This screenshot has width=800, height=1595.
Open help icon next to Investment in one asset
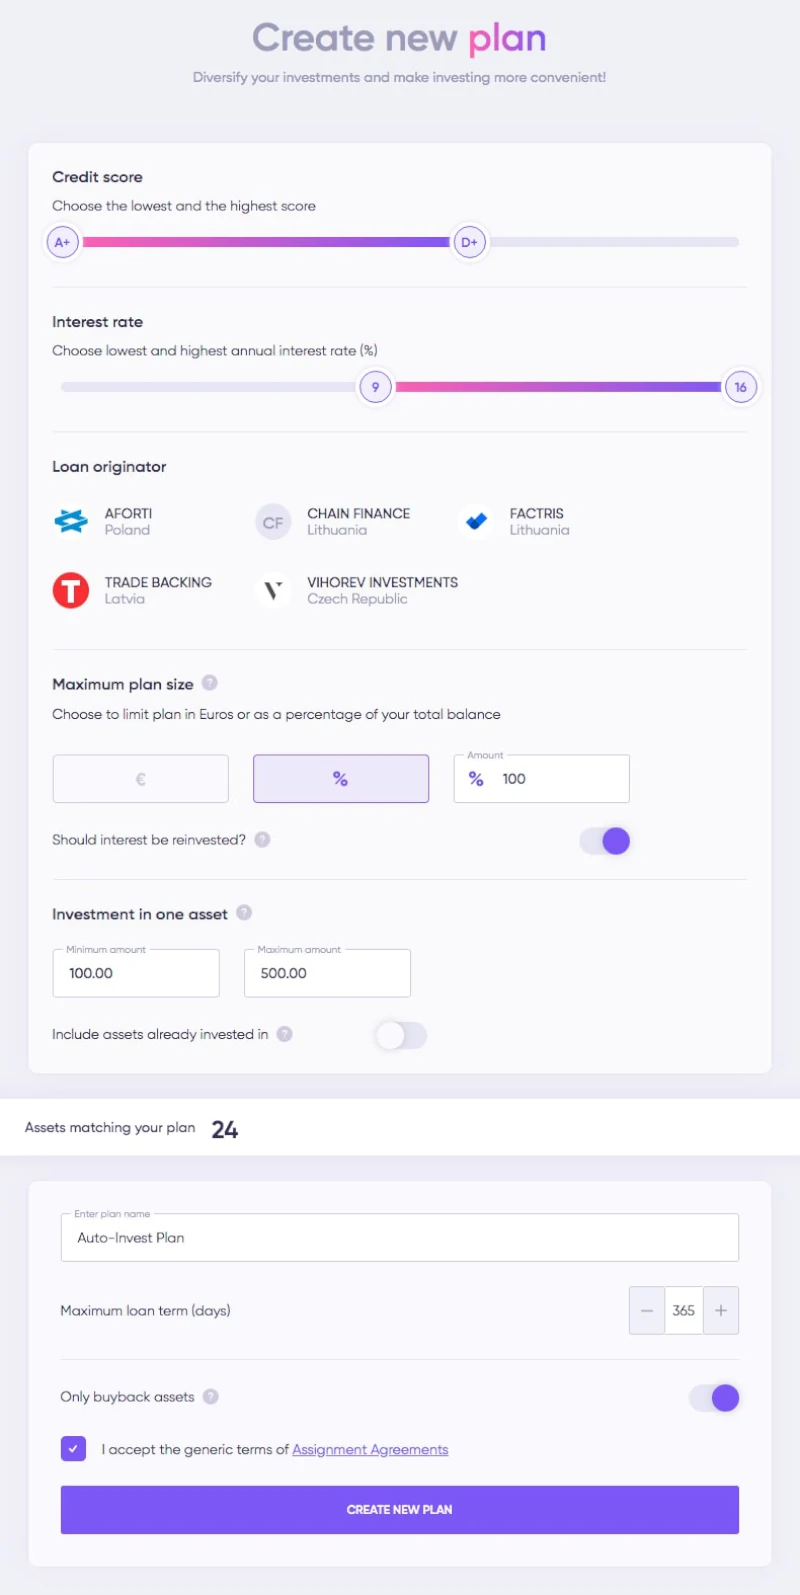click(244, 913)
